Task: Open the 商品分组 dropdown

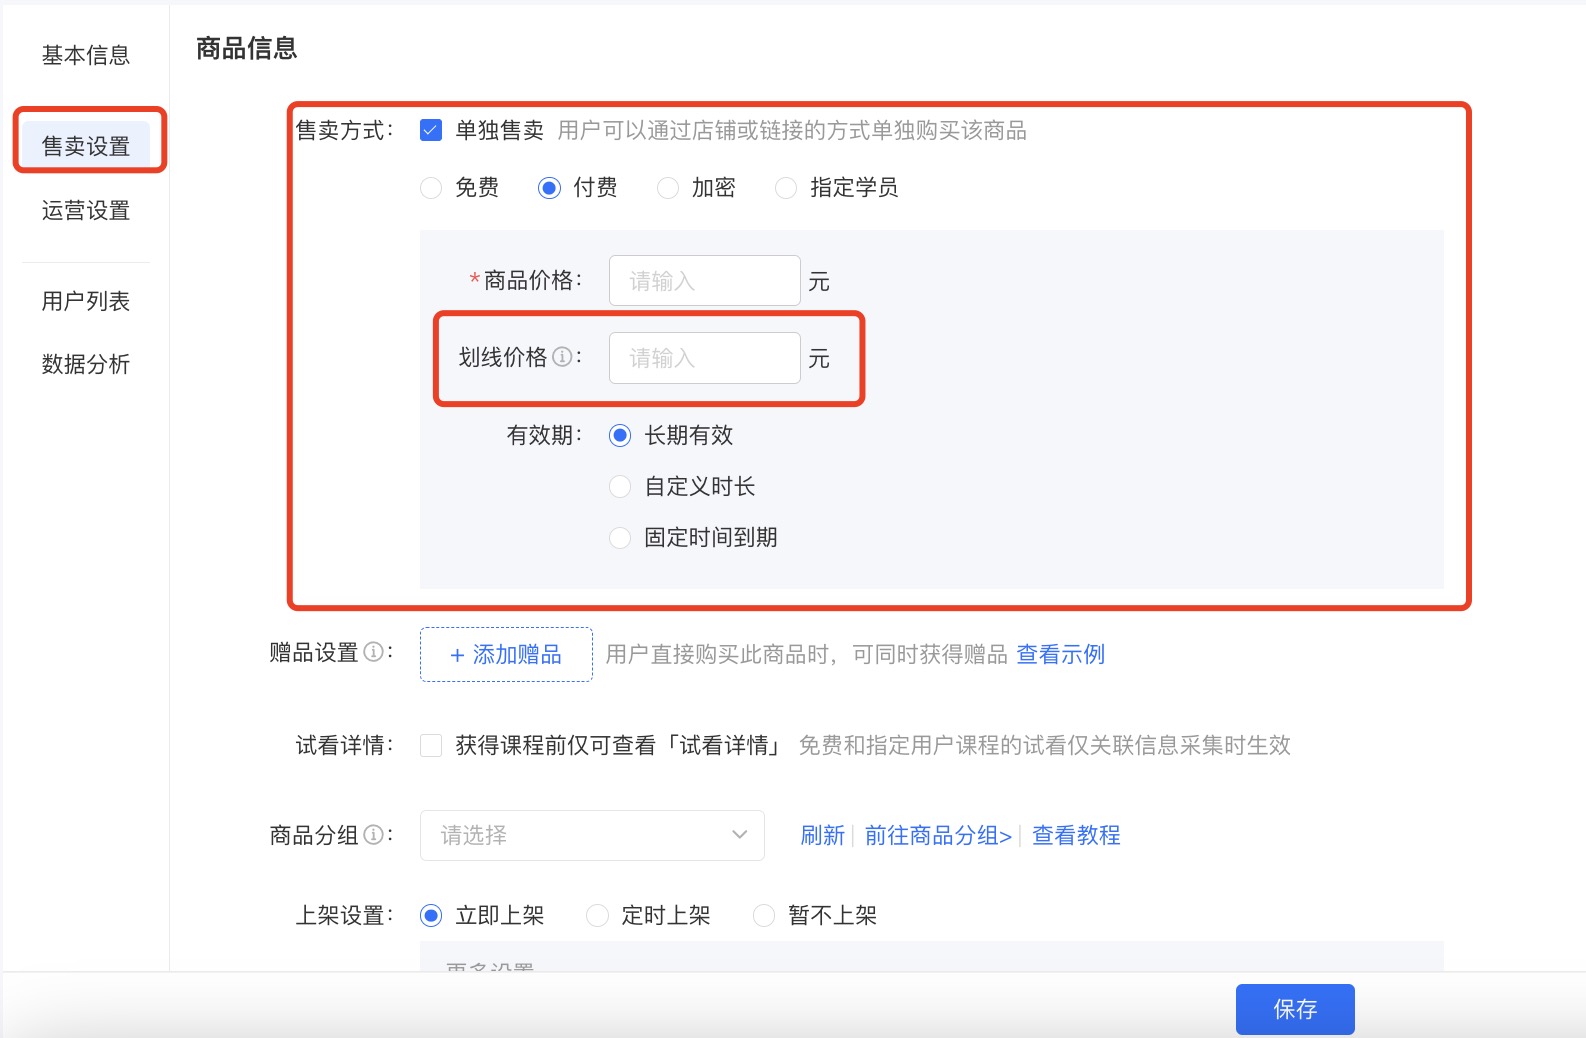Action: tap(592, 835)
